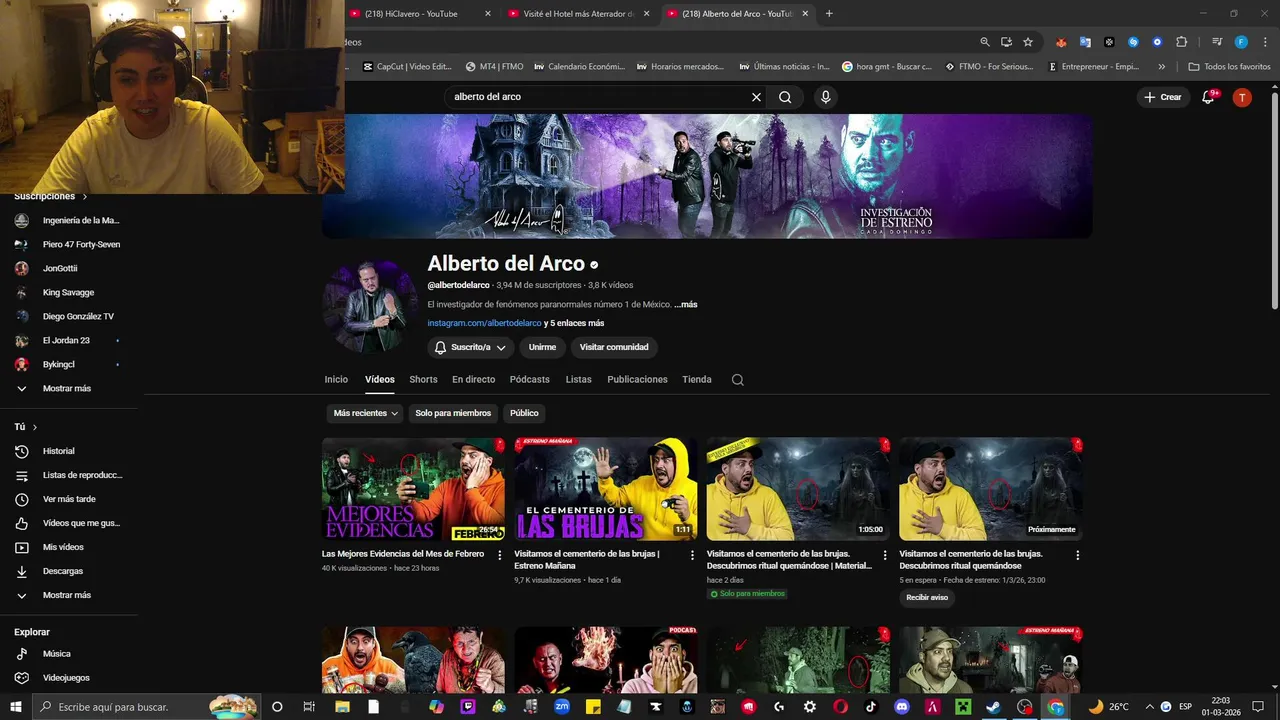
Task: Expand channel description with ...más
Action: pos(686,304)
